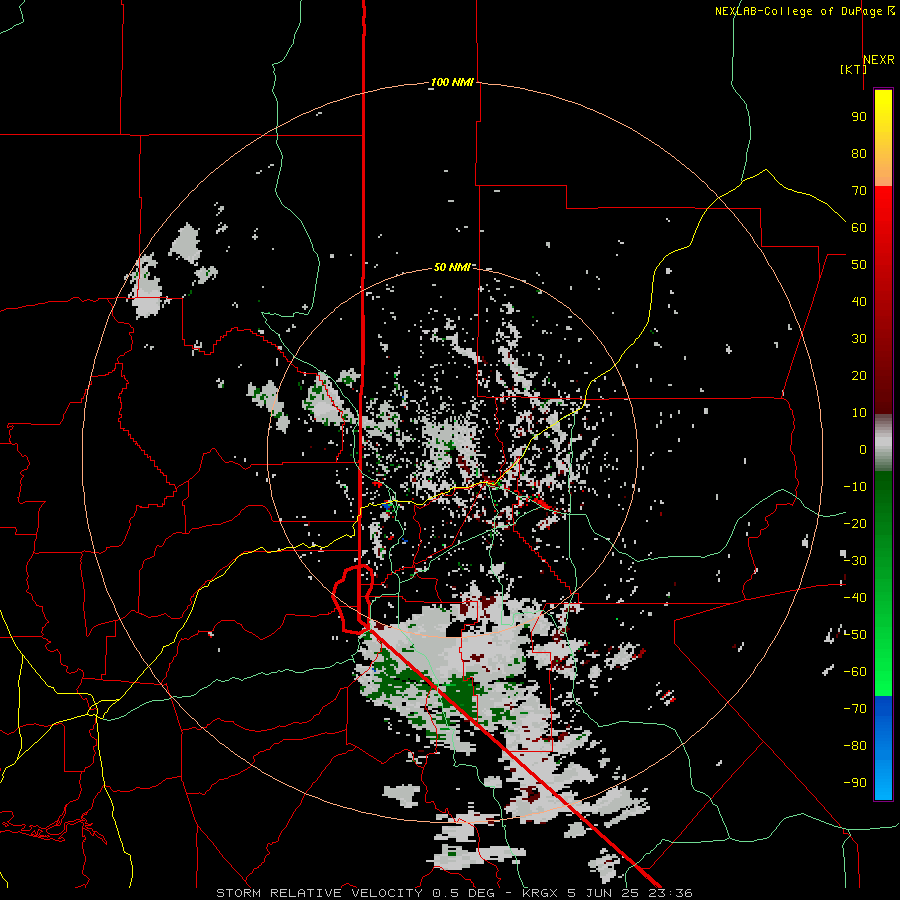
Task: Click the 40 value on the velocity scale
Action: (x=859, y=302)
